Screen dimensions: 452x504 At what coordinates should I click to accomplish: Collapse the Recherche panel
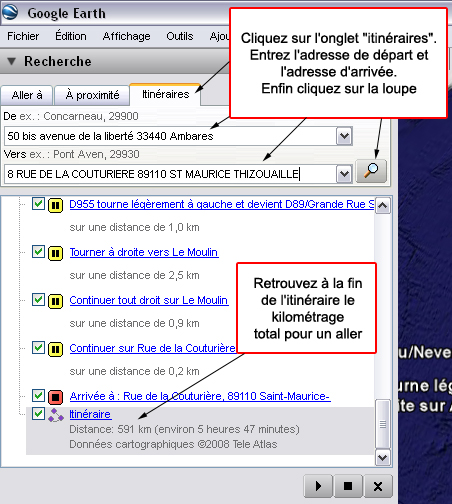pos(12,61)
